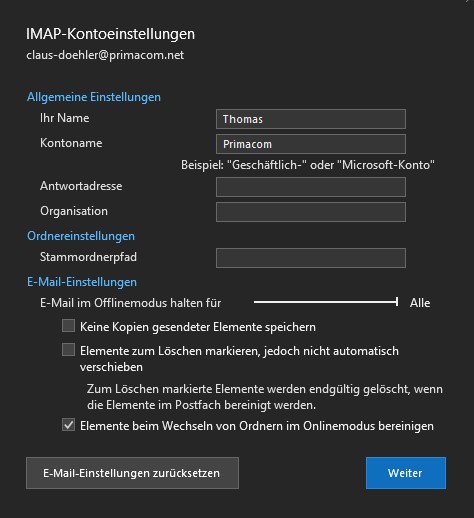Click the Stammordnerpfad text box
This screenshot has width=474, height=518.
click(311, 258)
